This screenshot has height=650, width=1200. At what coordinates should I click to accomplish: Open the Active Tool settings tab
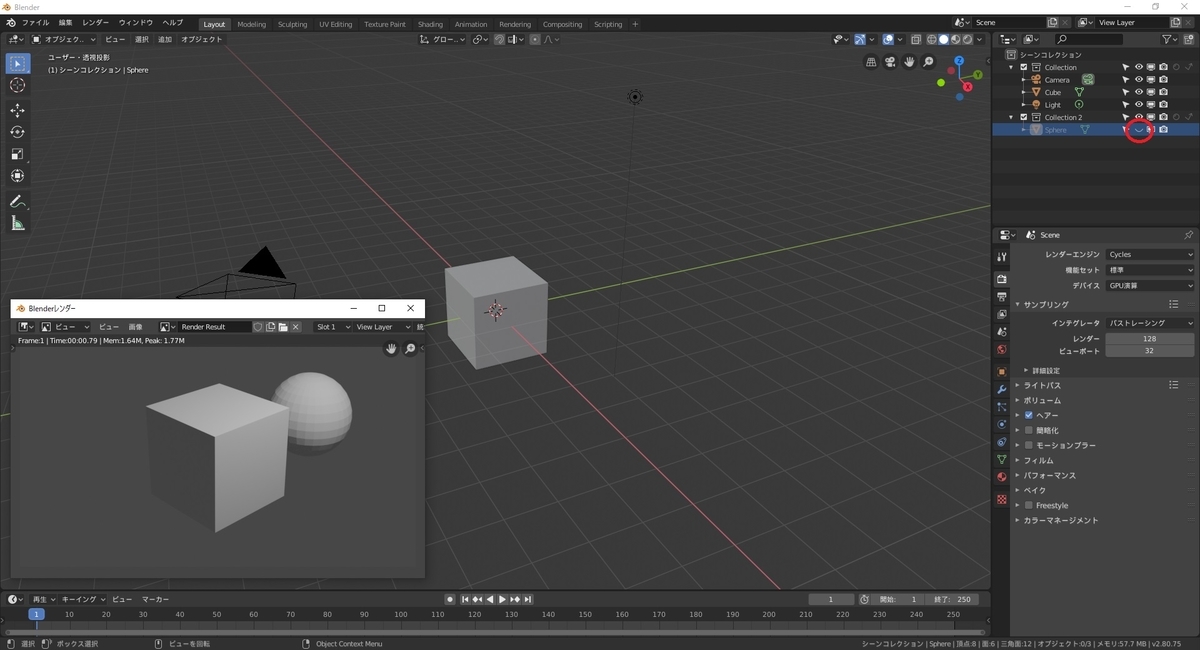pos(1002,257)
